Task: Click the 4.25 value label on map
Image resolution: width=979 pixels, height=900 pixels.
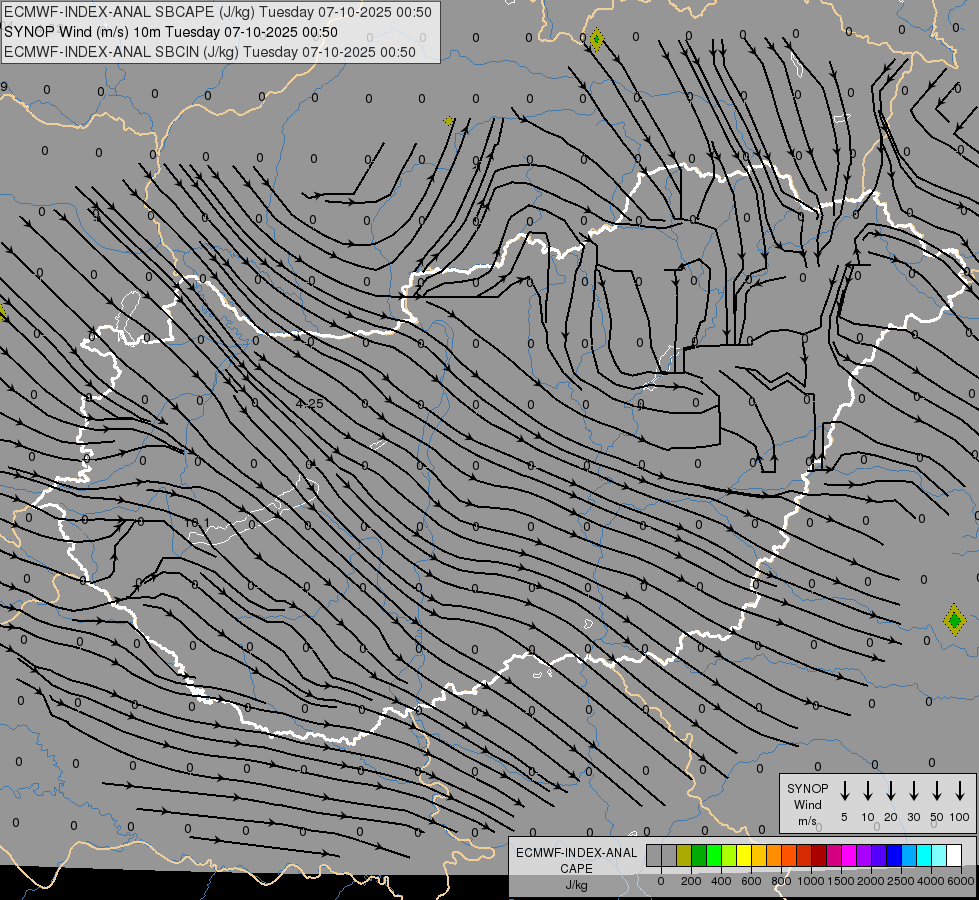Action: pyautogui.click(x=310, y=404)
